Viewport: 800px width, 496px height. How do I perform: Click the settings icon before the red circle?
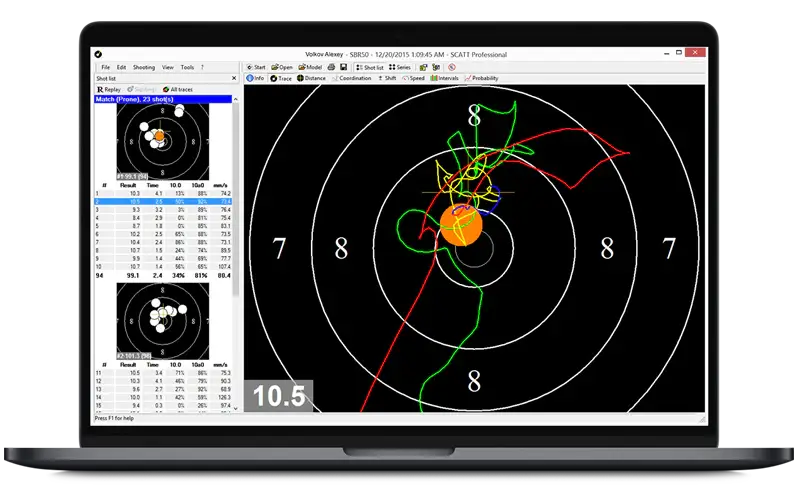pyautogui.click(x=436, y=67)
